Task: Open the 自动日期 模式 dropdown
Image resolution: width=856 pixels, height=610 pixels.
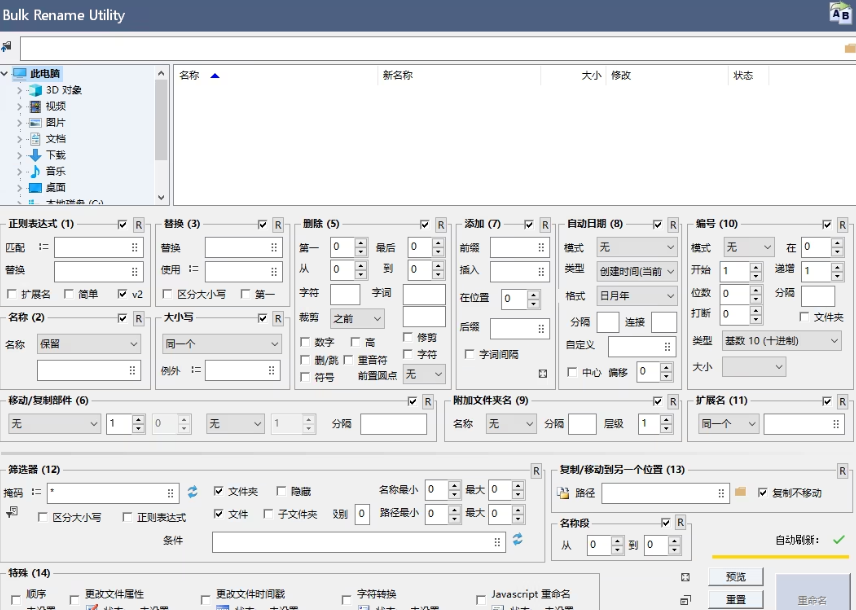Action: click(x=637, y=247)
